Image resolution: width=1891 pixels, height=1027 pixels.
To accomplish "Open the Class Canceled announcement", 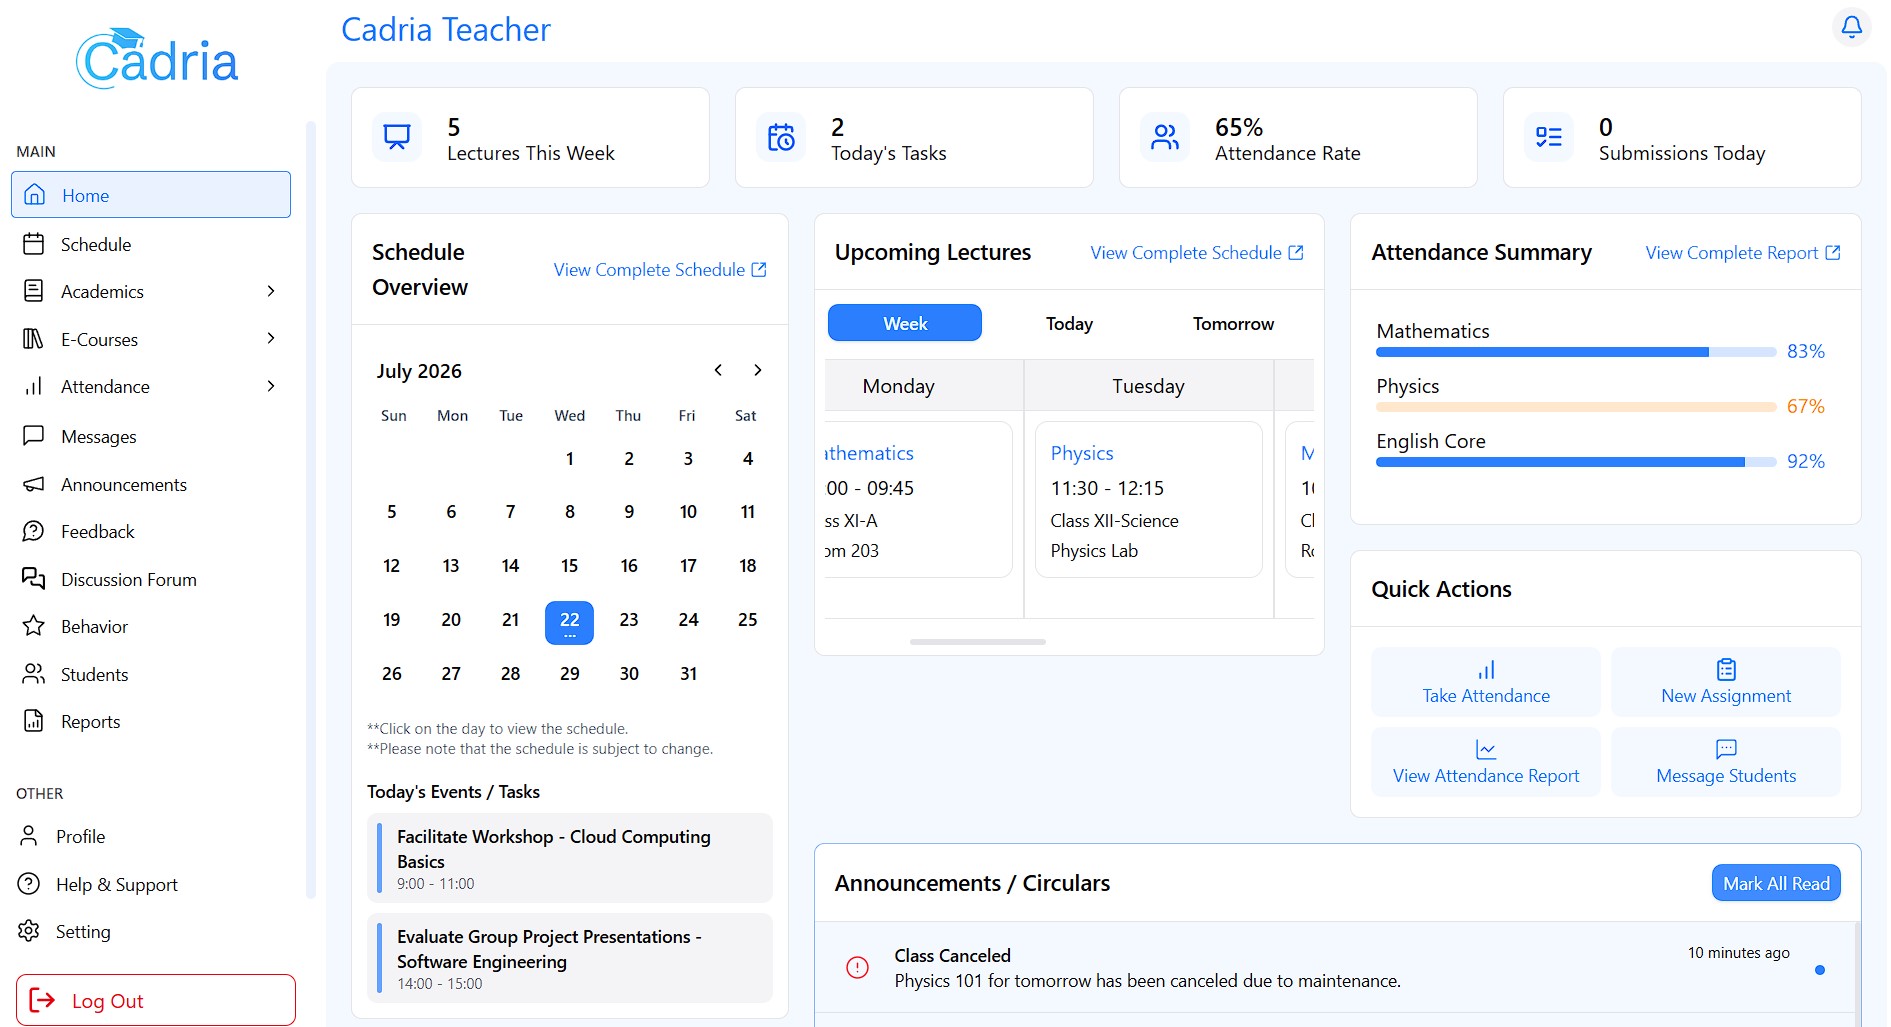I will click(1334, 967).
